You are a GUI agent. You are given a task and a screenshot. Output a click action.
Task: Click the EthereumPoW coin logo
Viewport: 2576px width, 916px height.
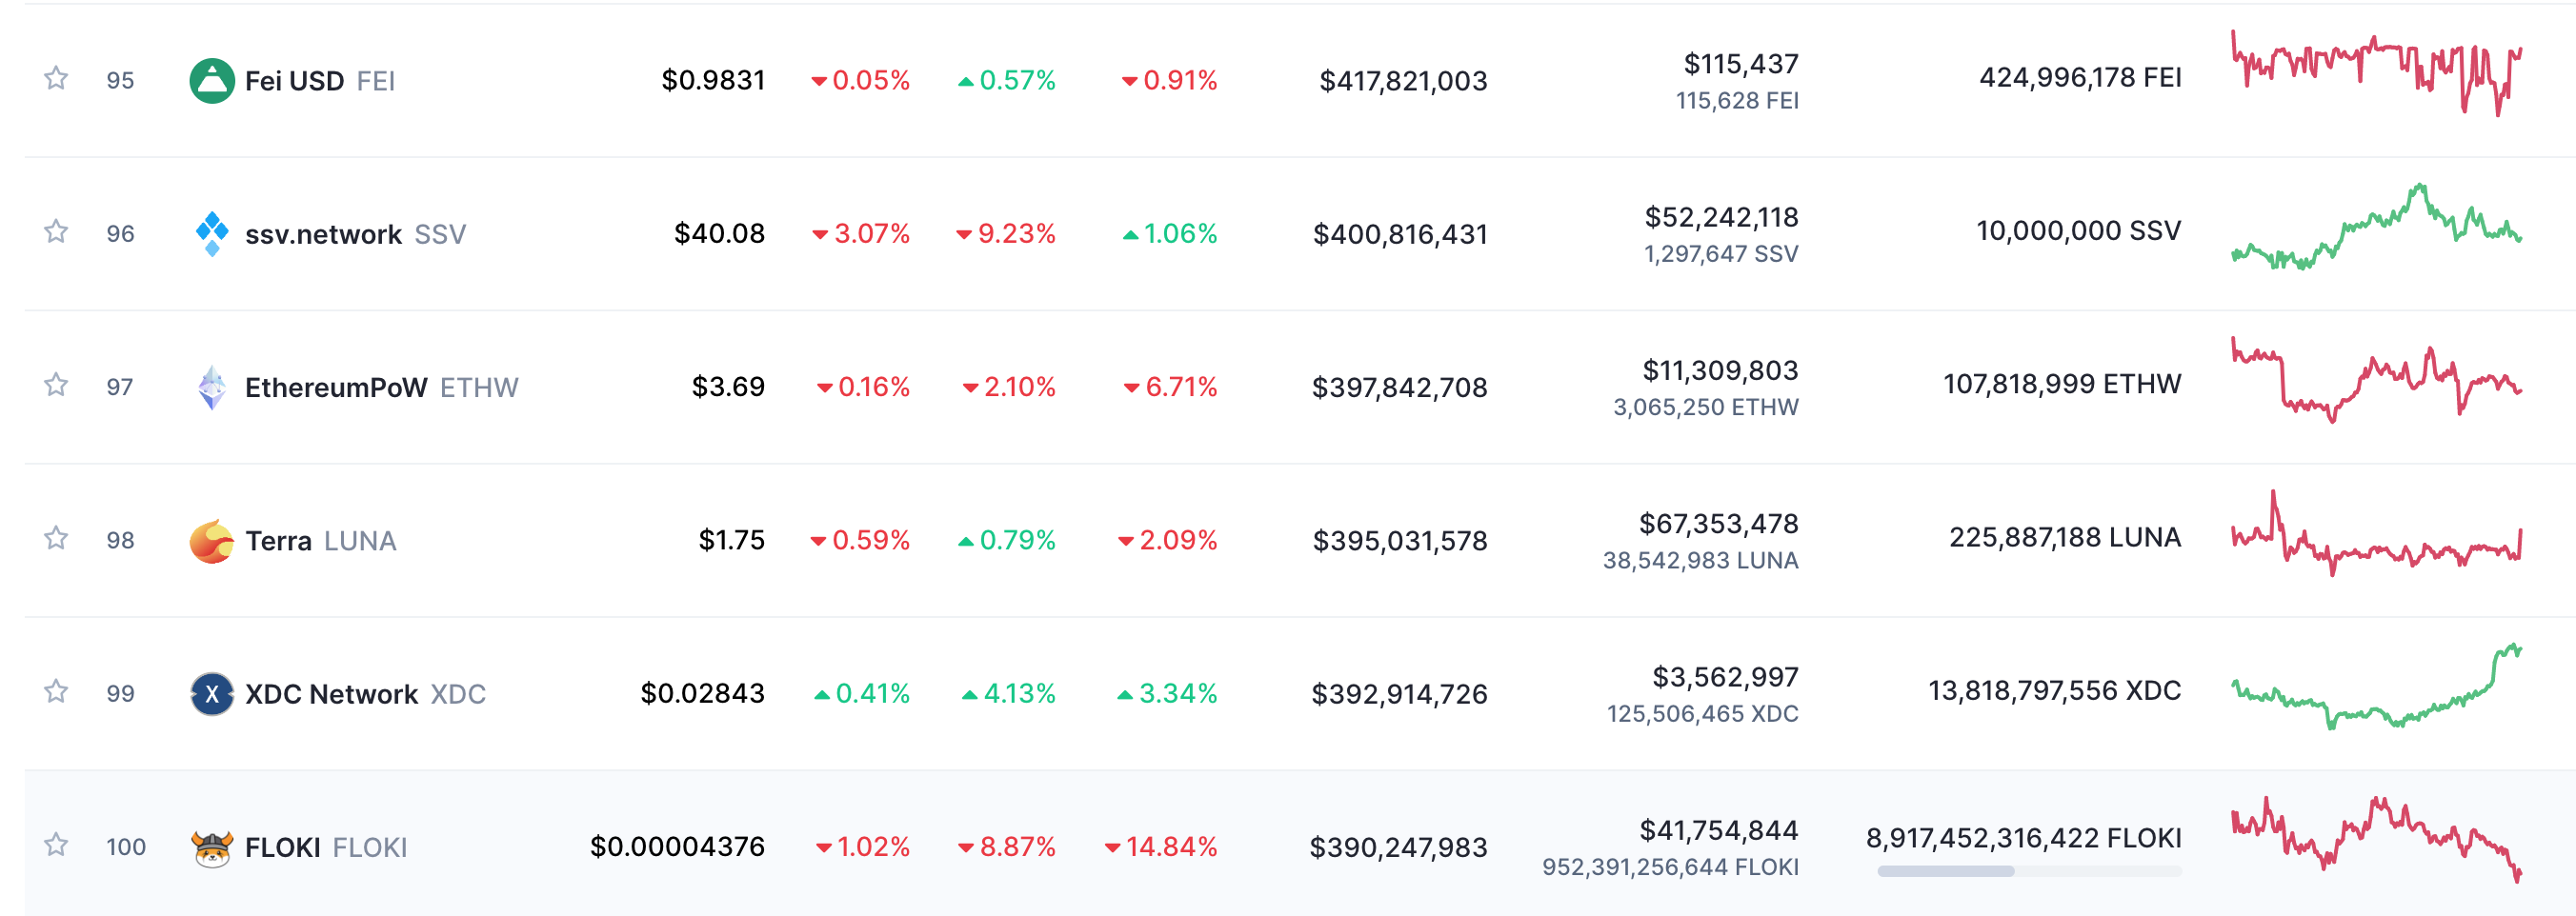click(x=212, y=387)
